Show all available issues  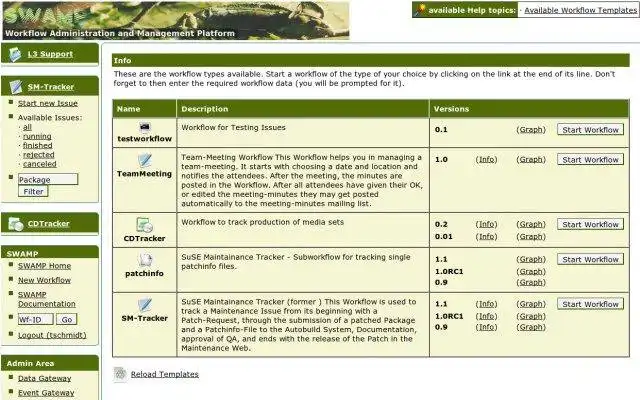point(27,127)
